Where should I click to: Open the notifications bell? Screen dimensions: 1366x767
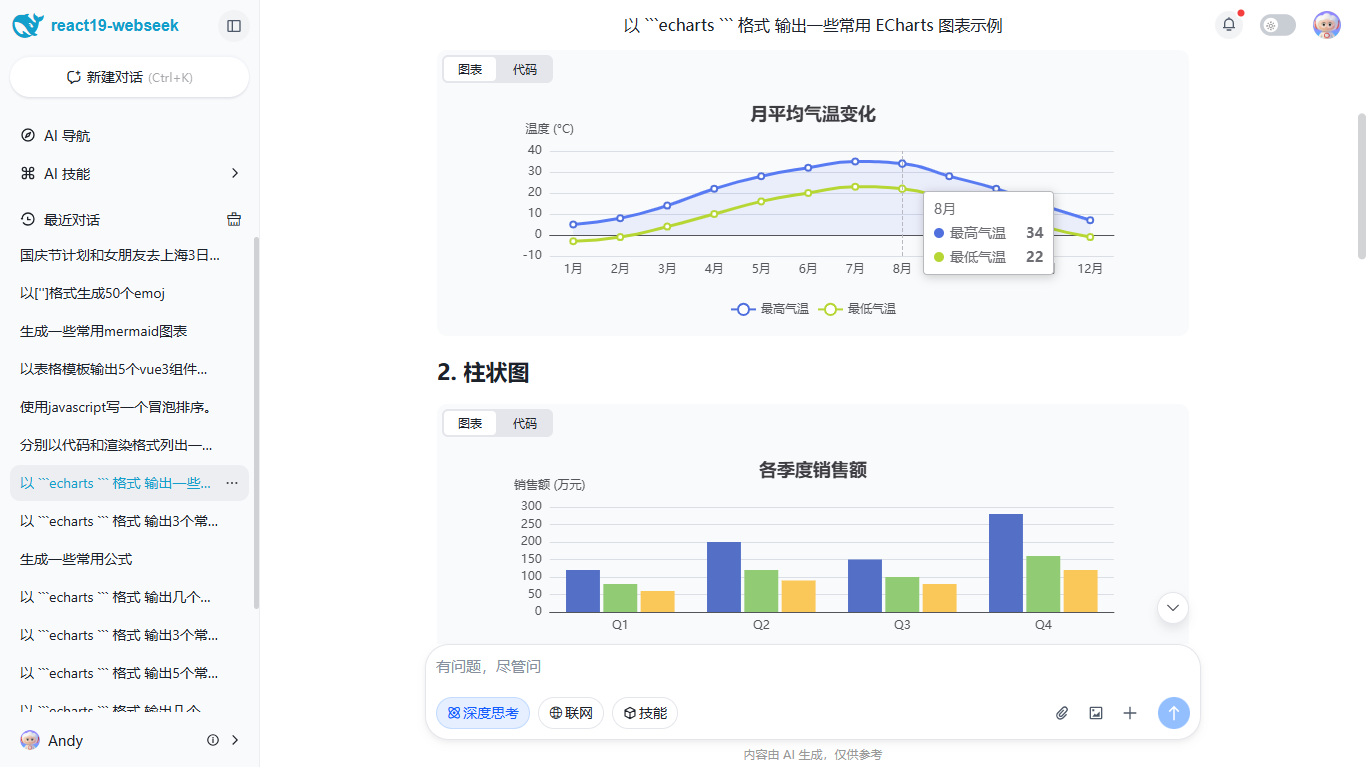point(1229,25)
